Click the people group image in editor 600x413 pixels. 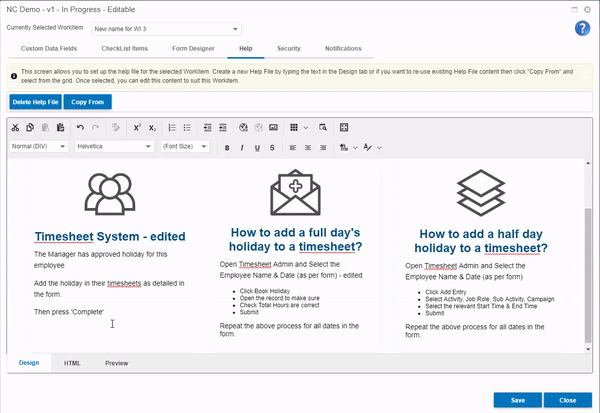point(110,194)
